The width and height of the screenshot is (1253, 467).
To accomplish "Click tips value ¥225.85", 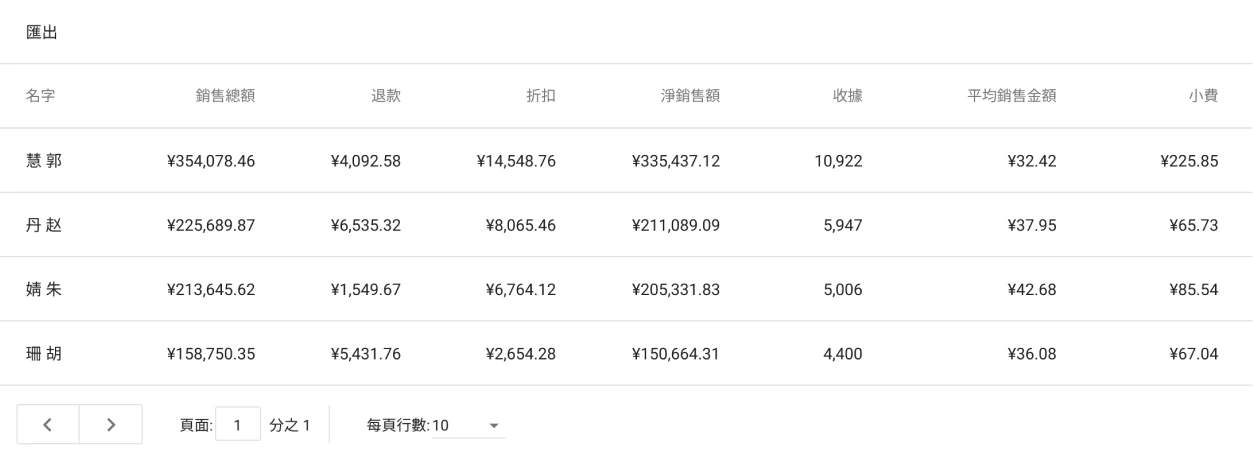I will [1189, 161].
